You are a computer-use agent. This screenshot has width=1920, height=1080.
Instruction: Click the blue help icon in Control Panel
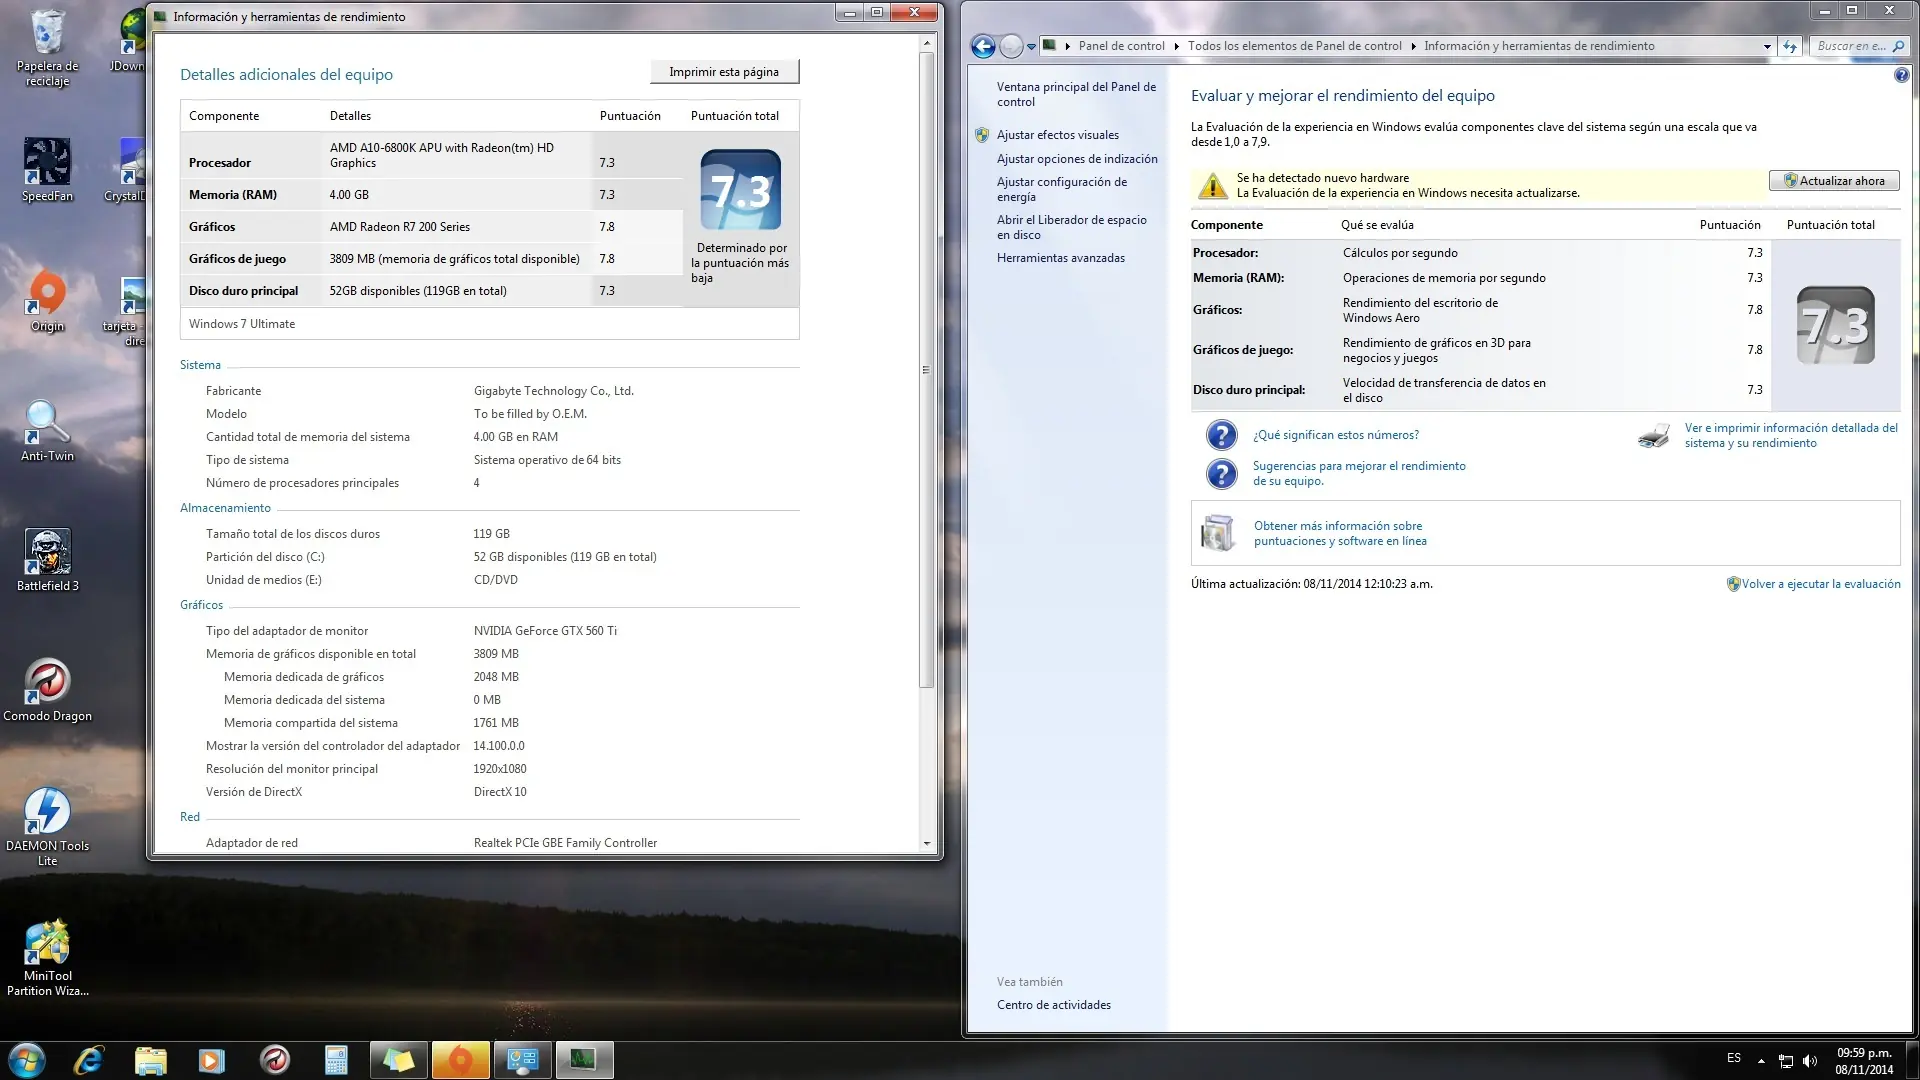pyautogui.click(x=1902, y=75)
